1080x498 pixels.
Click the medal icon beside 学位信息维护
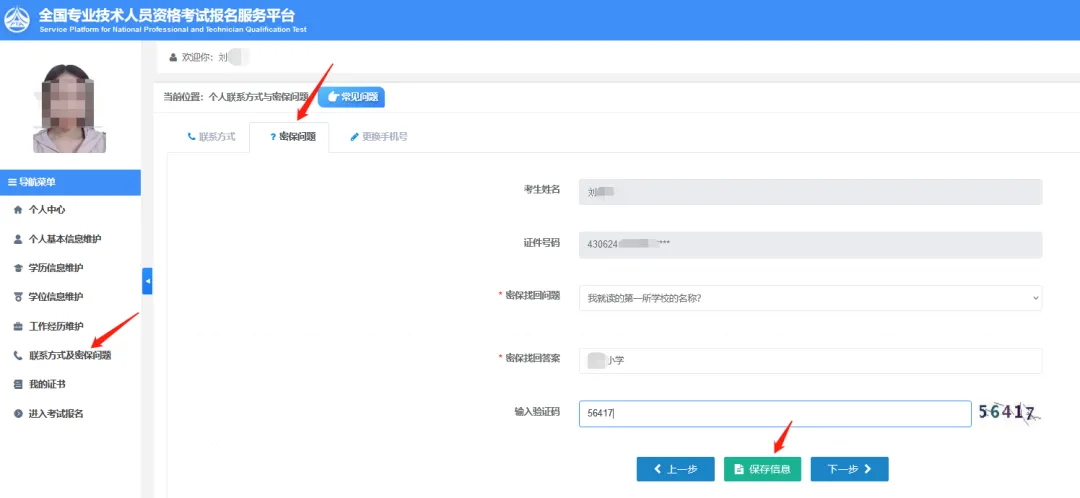[x=18, y=297]
